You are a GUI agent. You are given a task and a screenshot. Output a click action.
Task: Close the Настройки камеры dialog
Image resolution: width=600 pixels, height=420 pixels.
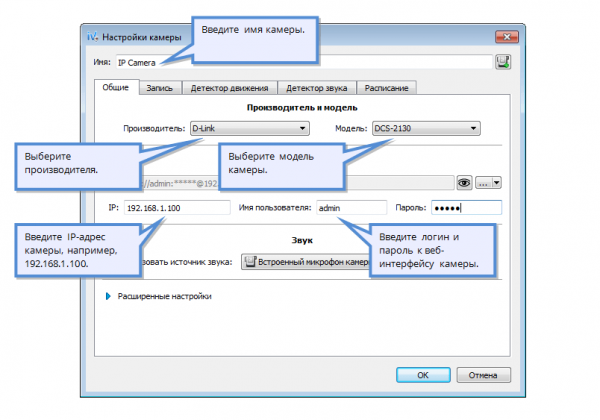click(507, 37)
